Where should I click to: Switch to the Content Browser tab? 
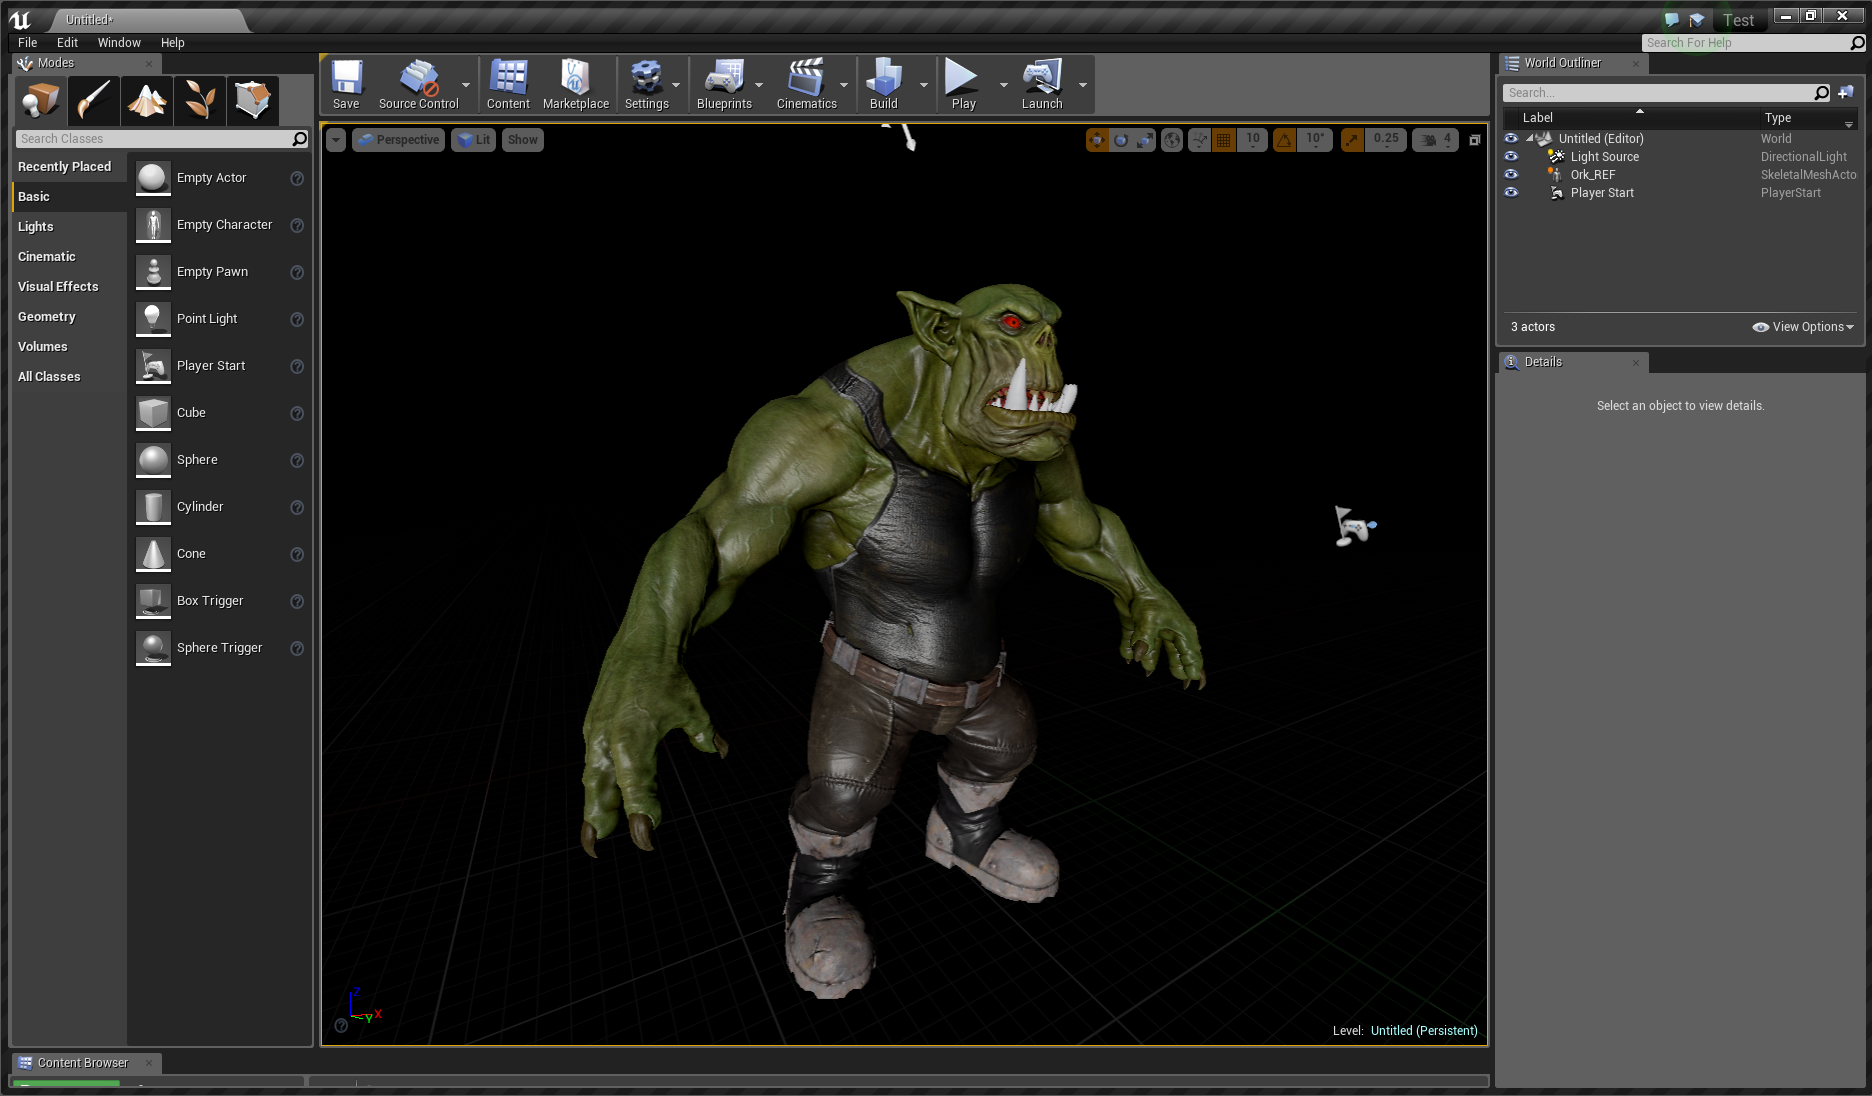[82, 1063]
